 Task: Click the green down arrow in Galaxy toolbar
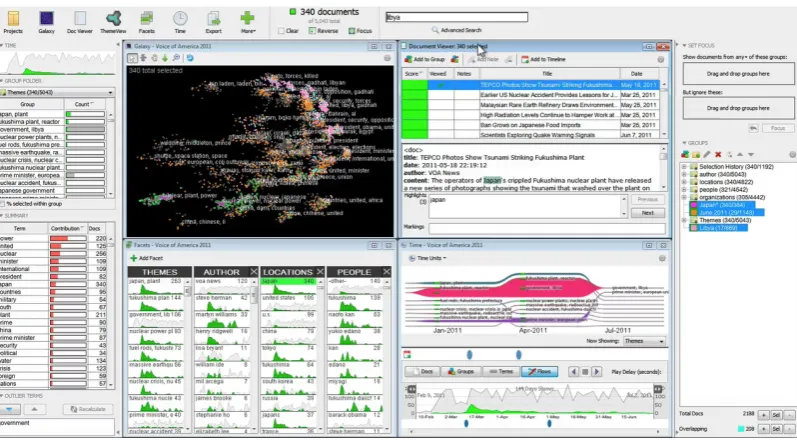tap(165, 58)
